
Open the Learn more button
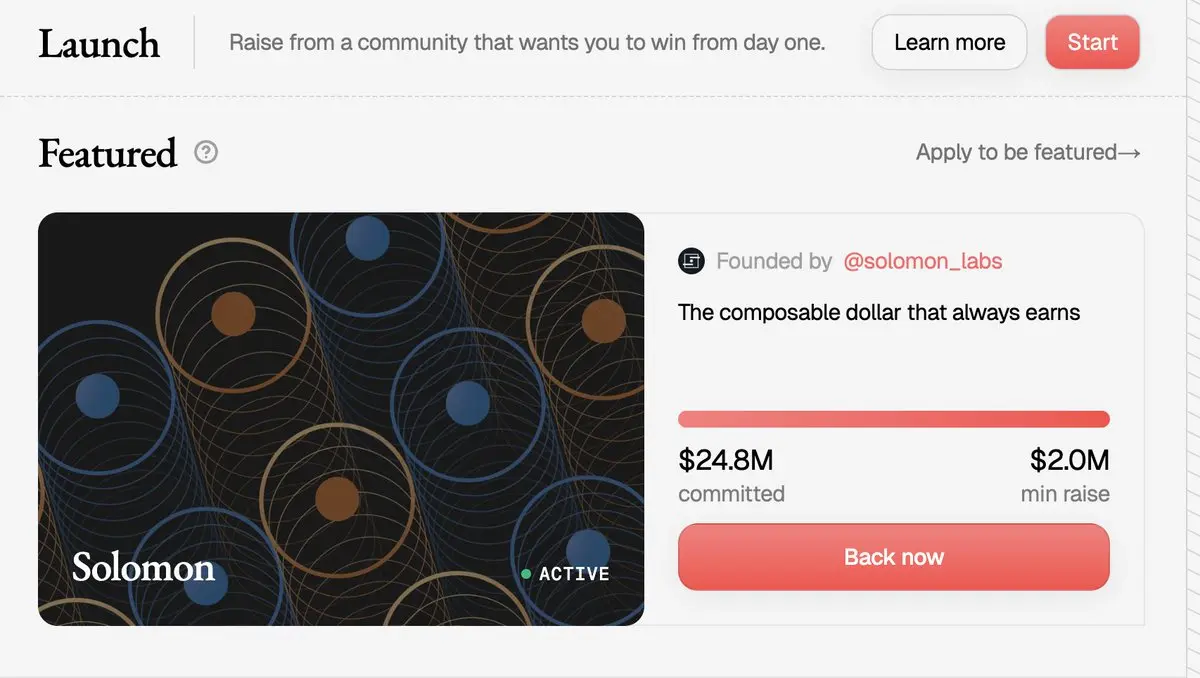(949, 43)
